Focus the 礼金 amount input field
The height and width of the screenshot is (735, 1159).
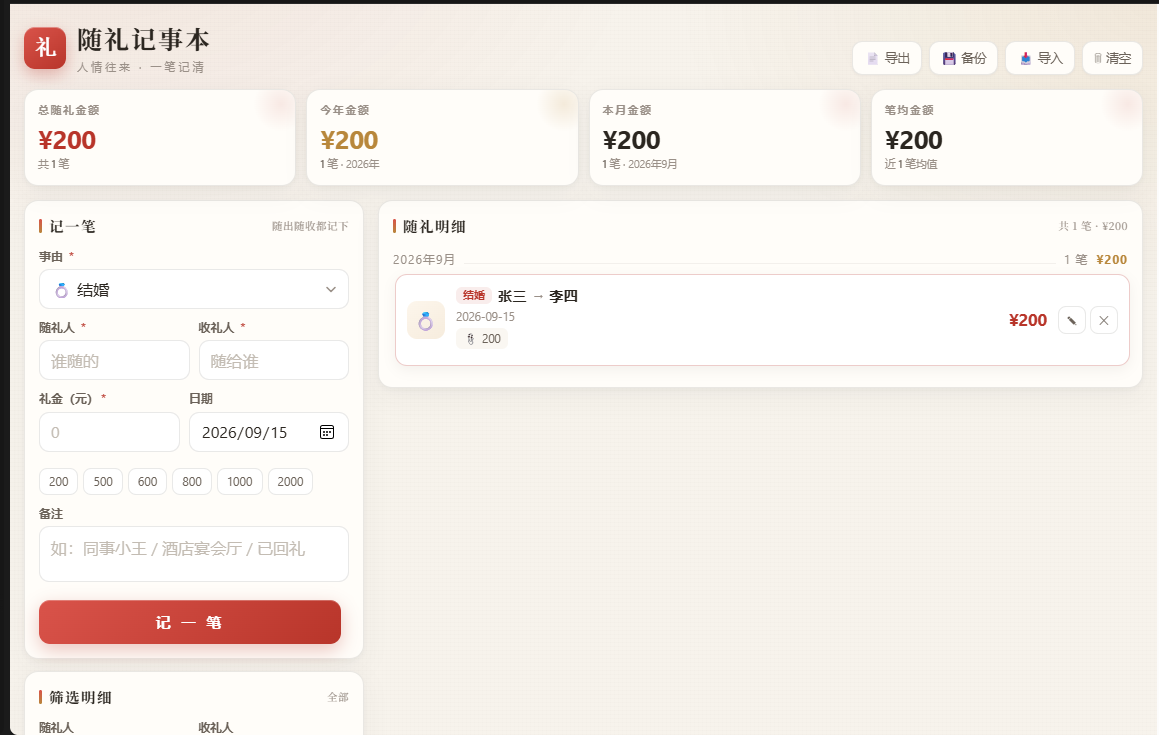[x=109, y=432]
